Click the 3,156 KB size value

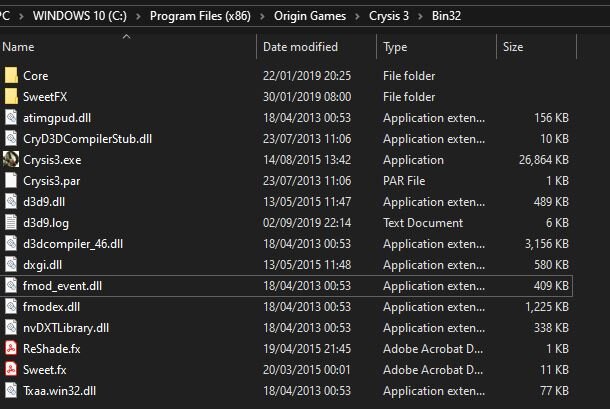pyautogui.click(x=547, y=244)
